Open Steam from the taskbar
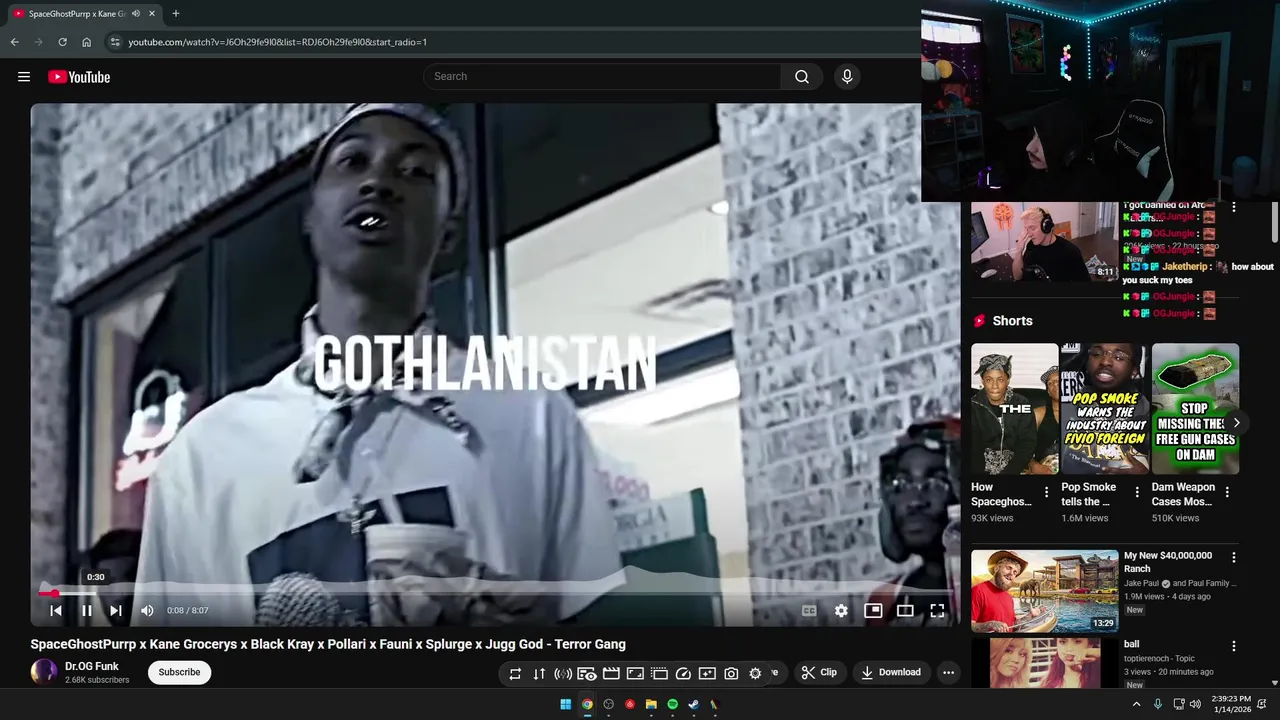 coord(693,704)
